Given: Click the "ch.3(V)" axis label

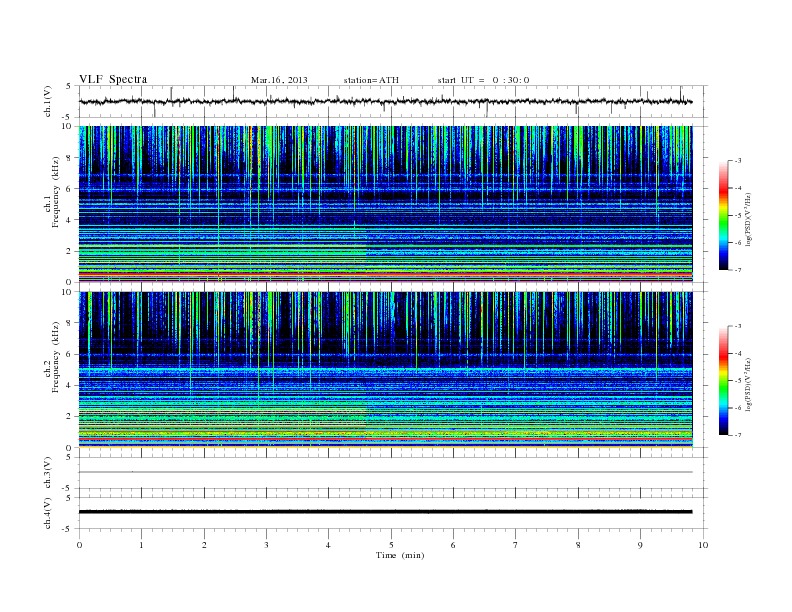Looking at the screenshot, I should click(48, 473).
